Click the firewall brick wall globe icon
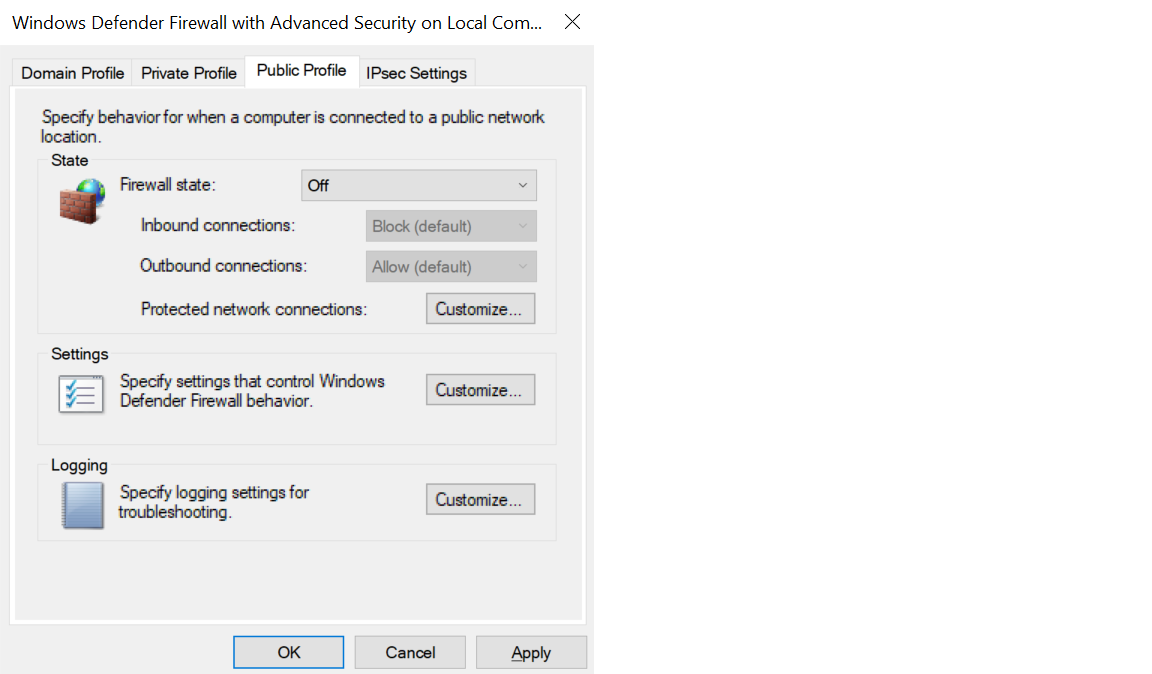The width and height of the screenshot is (1152, 674). [x=82, y=201]
